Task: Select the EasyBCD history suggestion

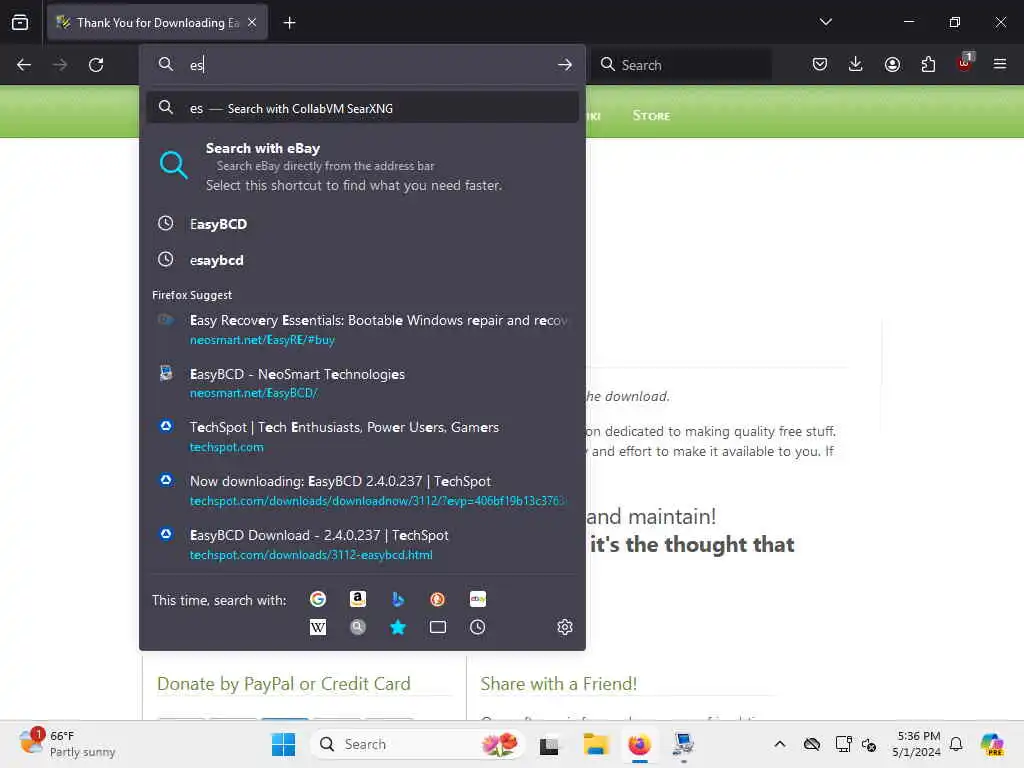Action: pyautogui.click(x=362, y=224)
